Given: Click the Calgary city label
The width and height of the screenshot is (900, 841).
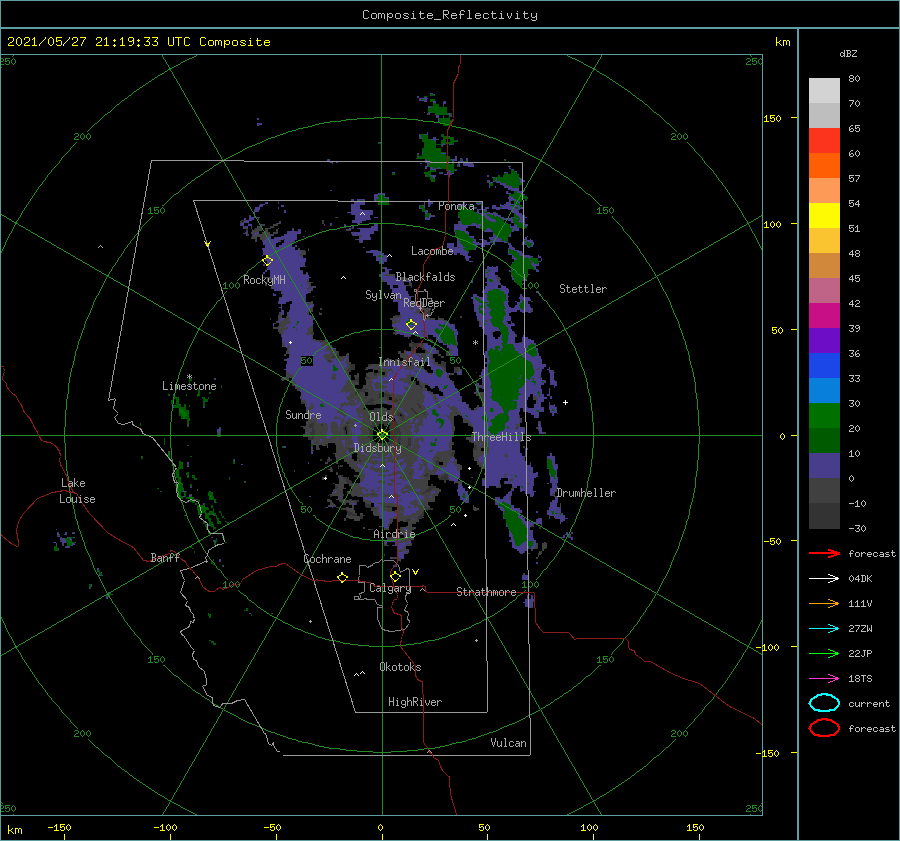Looking at the screenshot, I should point(390,588).
